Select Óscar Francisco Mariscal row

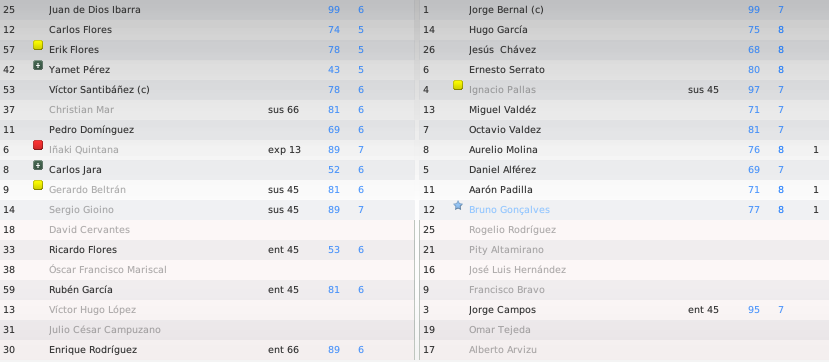(207, 270)
